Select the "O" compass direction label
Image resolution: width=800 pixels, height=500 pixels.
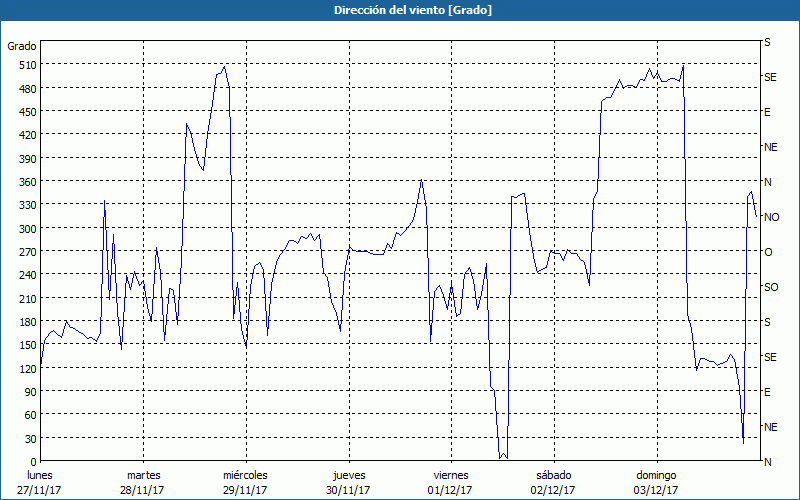(x=768, y=252)
